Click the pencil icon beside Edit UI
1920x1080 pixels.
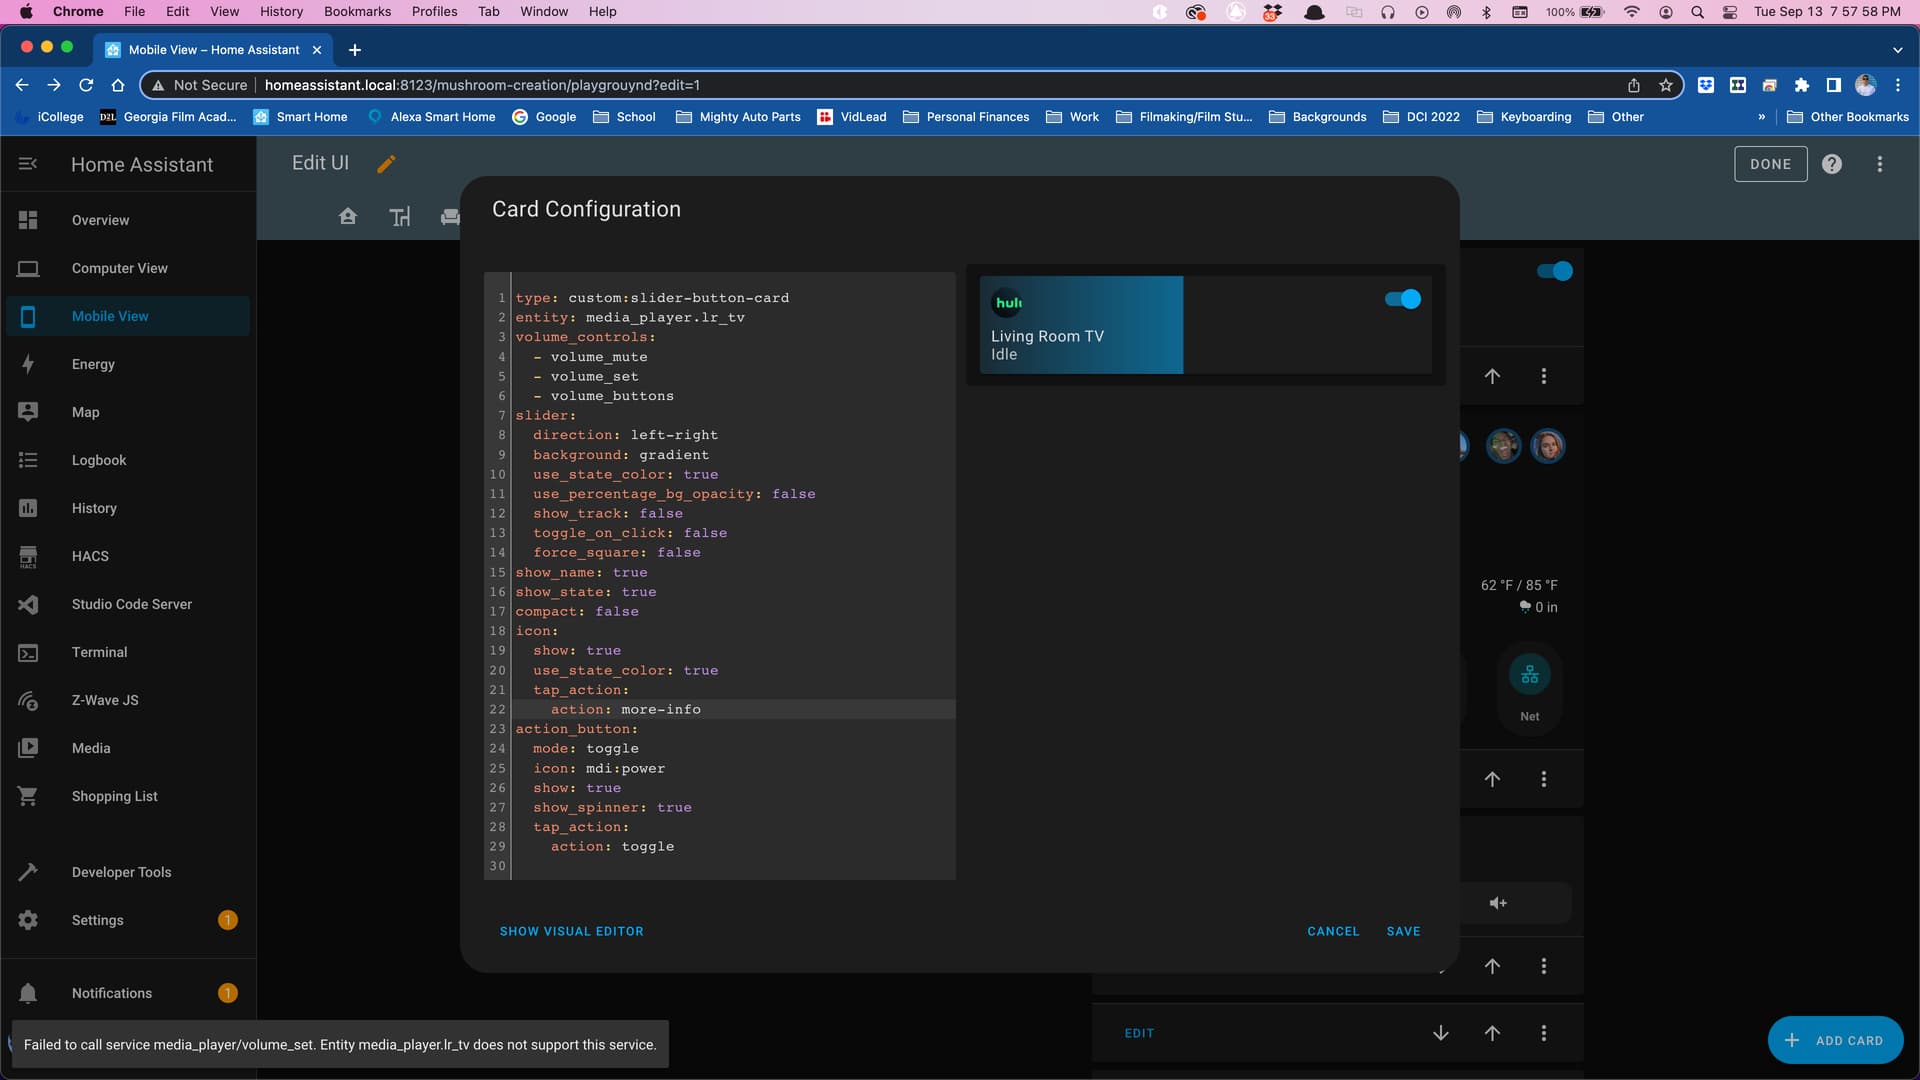(386, 164)
